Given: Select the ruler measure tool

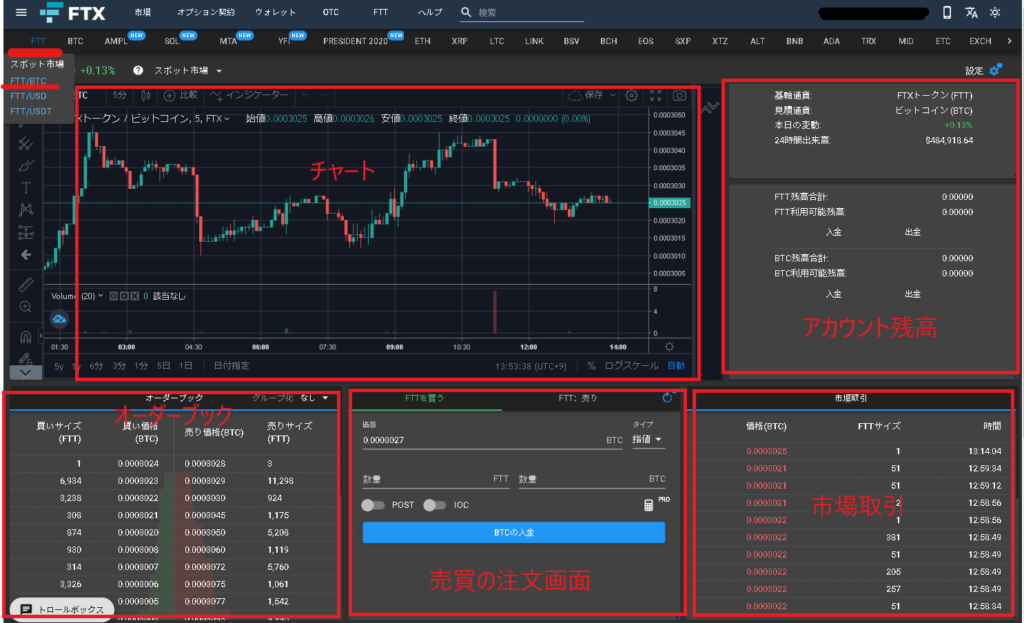Looking at the screenshot, I should click(x=25, y=285).
